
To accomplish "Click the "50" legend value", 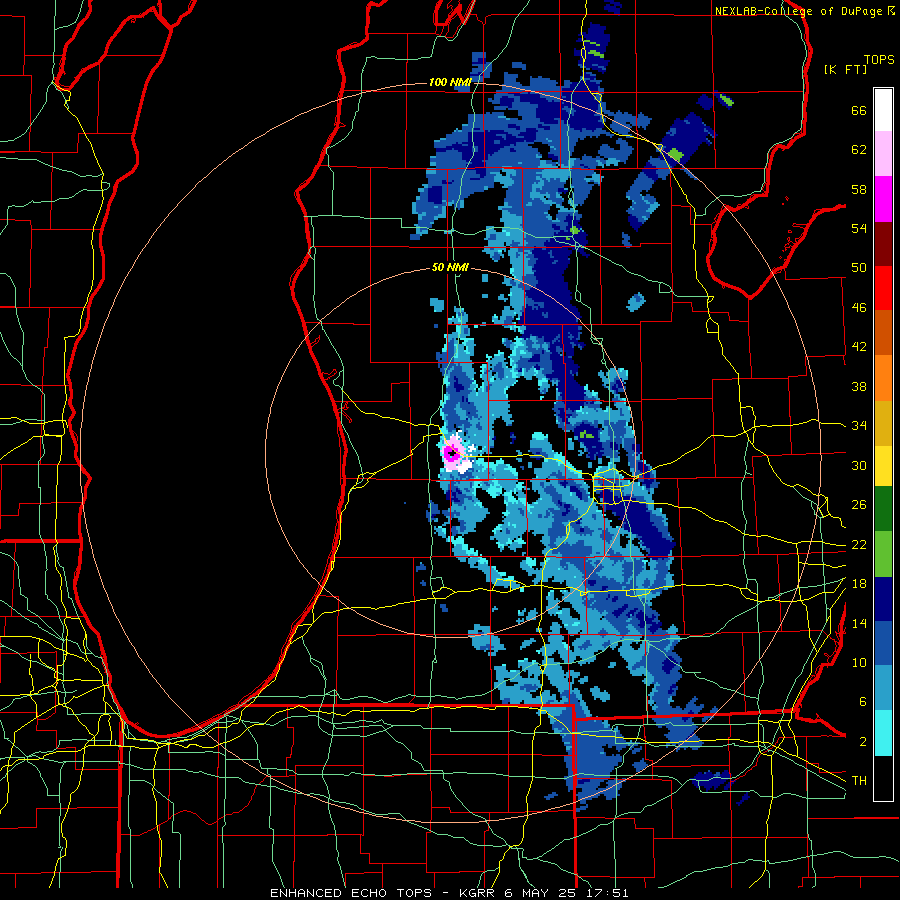I will point(859,267).
